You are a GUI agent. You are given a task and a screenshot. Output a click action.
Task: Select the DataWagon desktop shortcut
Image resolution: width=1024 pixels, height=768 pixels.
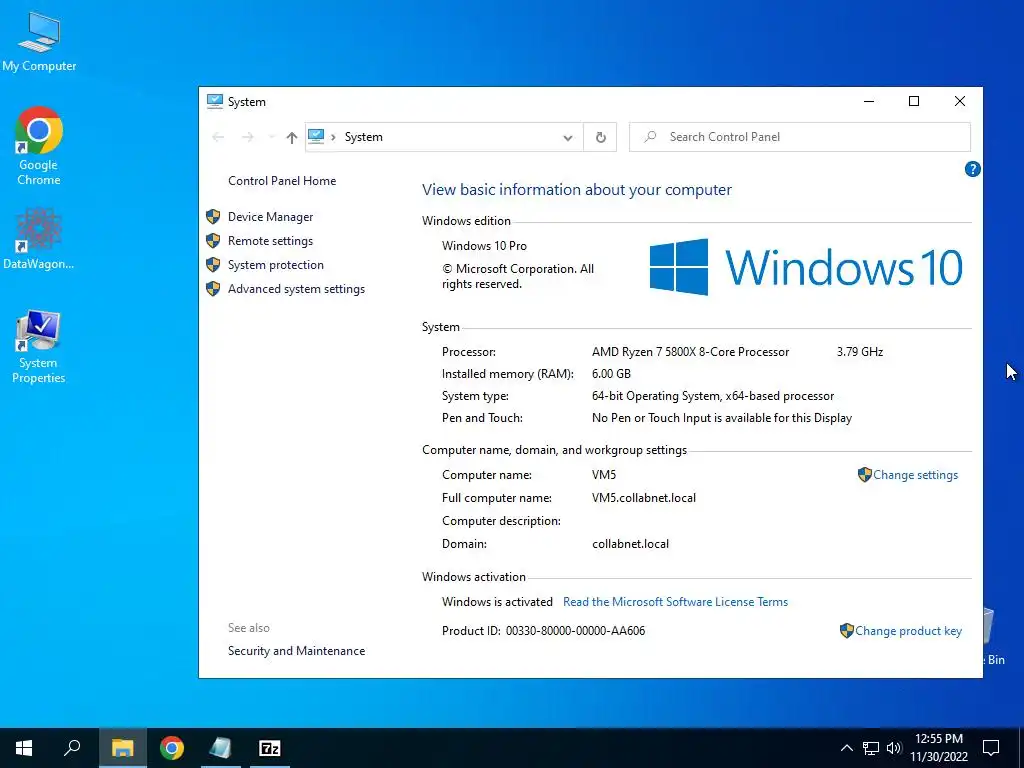(x=39, y=238)
